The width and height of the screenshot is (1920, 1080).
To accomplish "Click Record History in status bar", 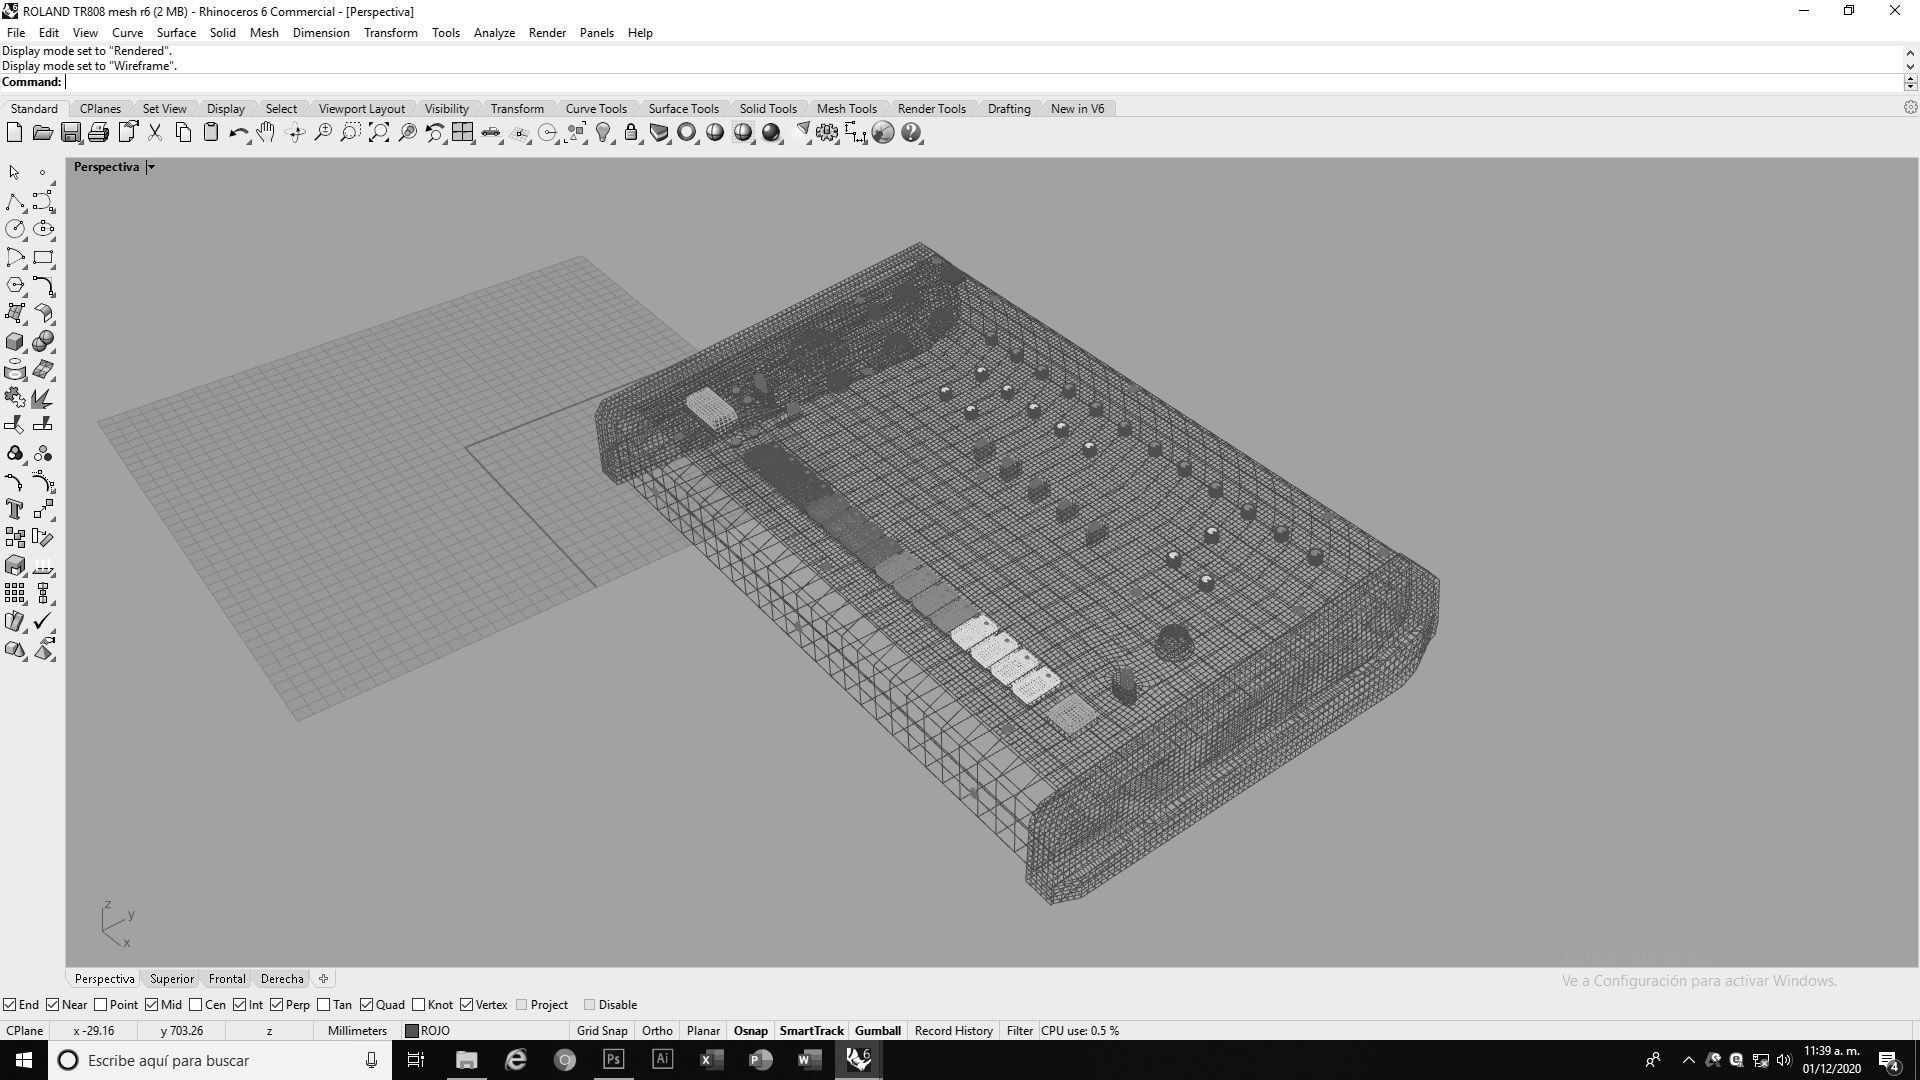I will 953,1031.
